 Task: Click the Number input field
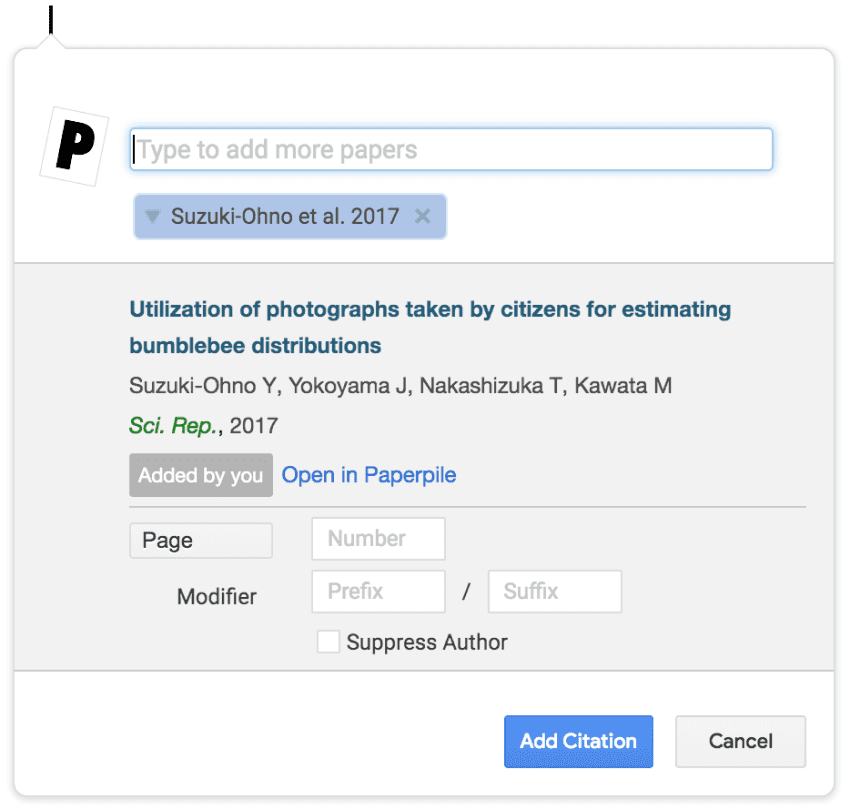pos(378,539)
